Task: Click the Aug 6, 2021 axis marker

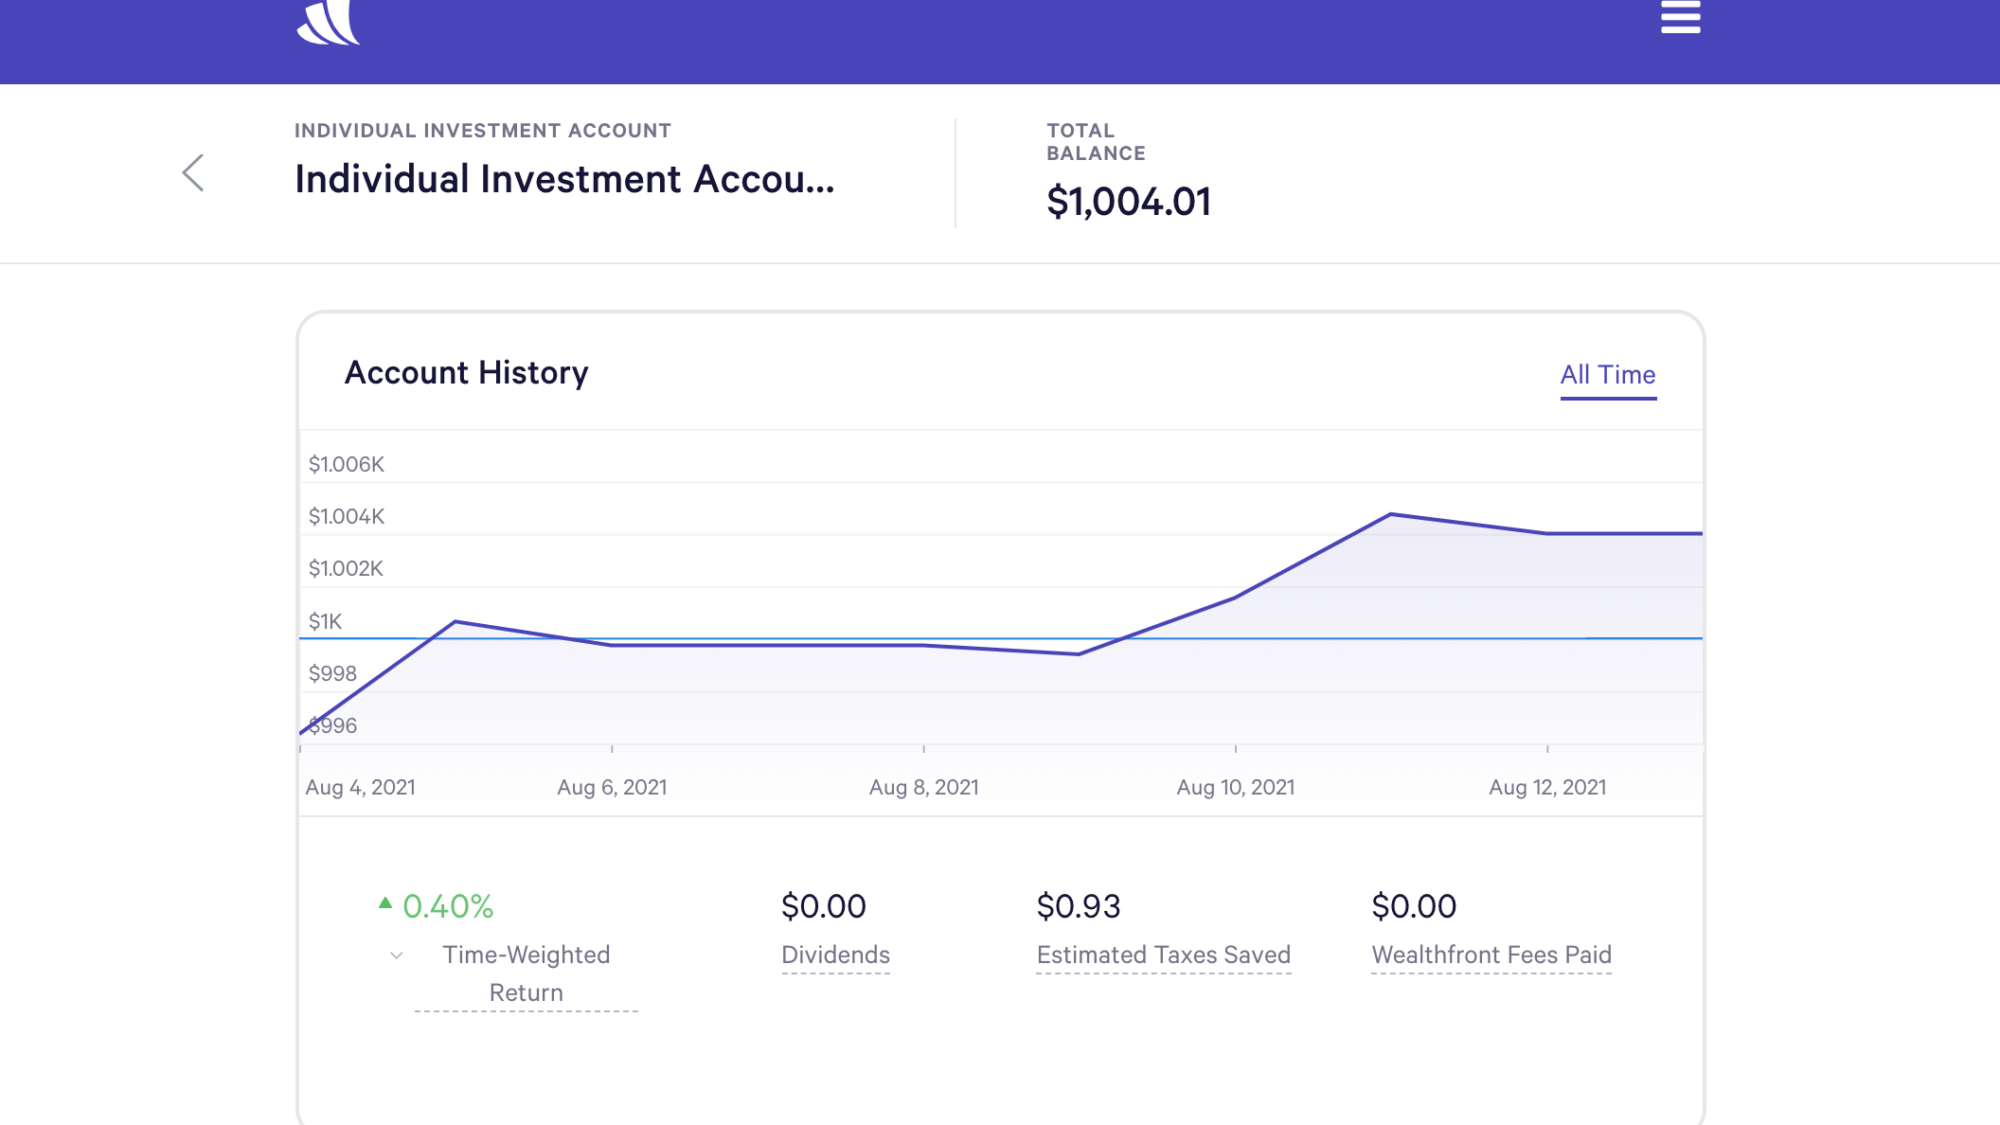Action: (612, 787)
